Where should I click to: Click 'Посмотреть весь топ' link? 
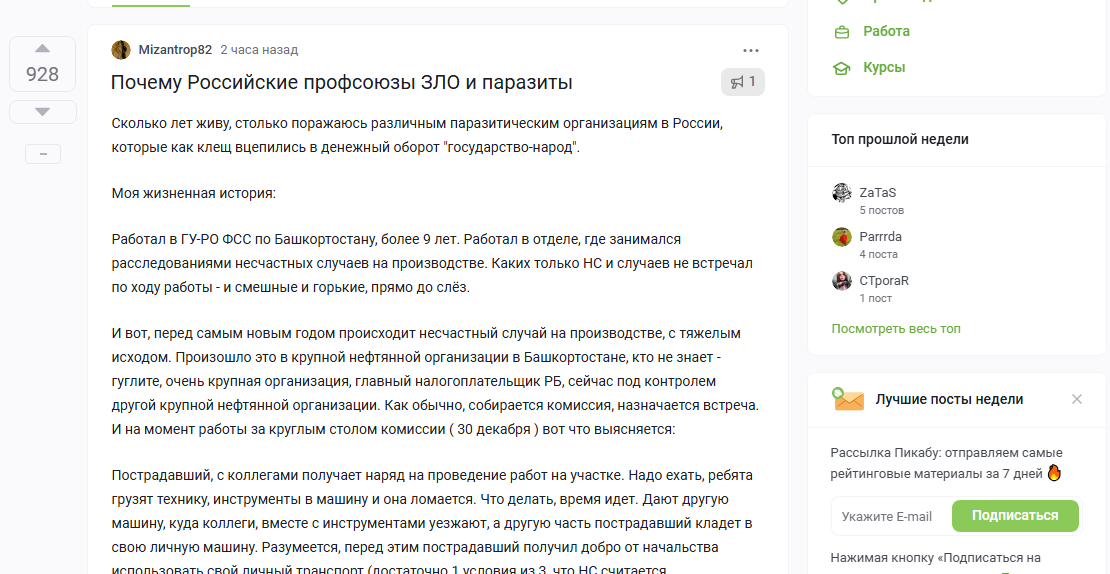(x=896, y=328)
